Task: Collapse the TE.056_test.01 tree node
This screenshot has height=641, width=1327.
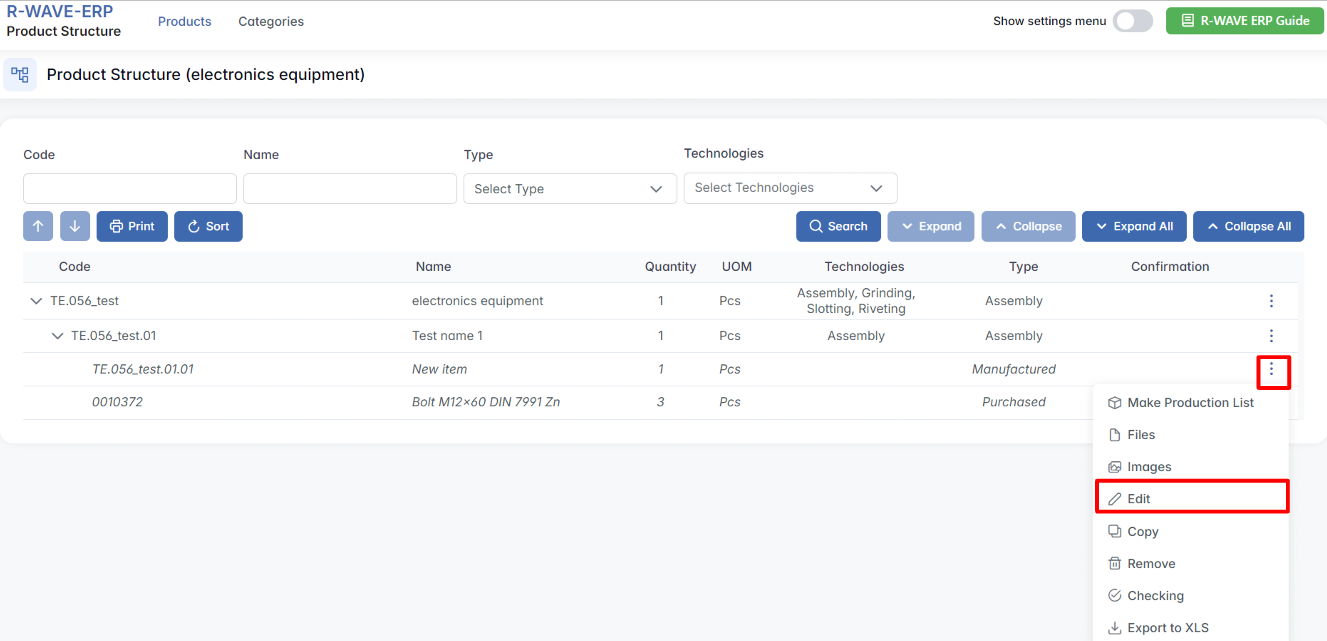Action: click(58, 336)
